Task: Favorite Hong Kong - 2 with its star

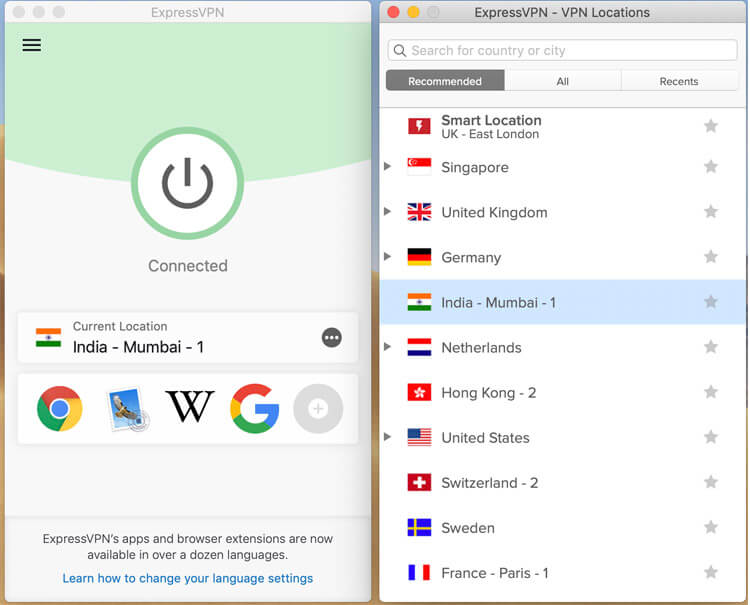Action: click(x=711, y=392)
